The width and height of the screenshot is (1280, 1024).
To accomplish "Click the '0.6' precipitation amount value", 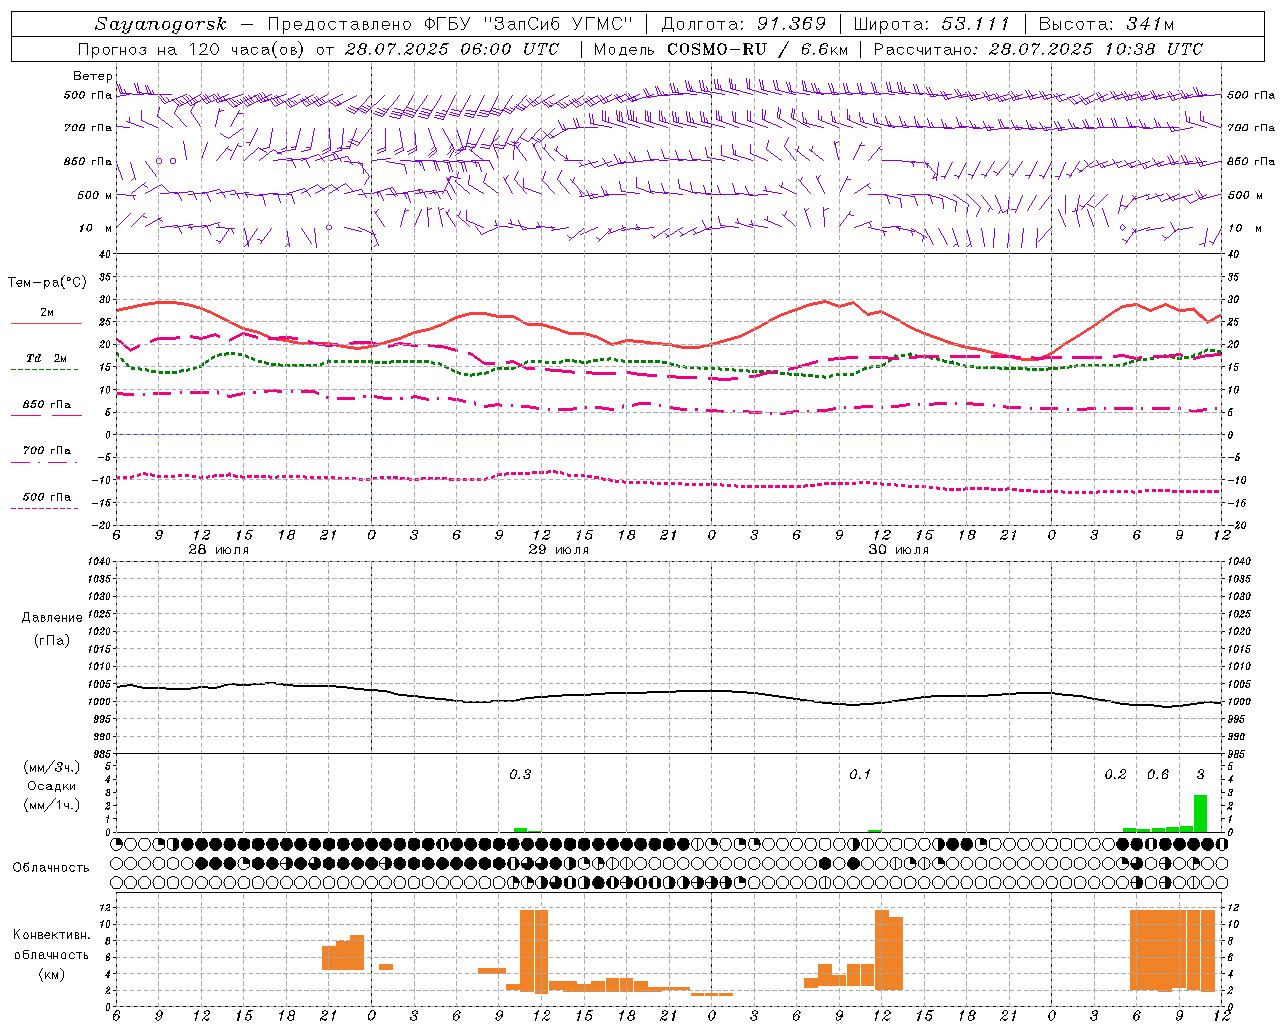I will [1157, 774].
